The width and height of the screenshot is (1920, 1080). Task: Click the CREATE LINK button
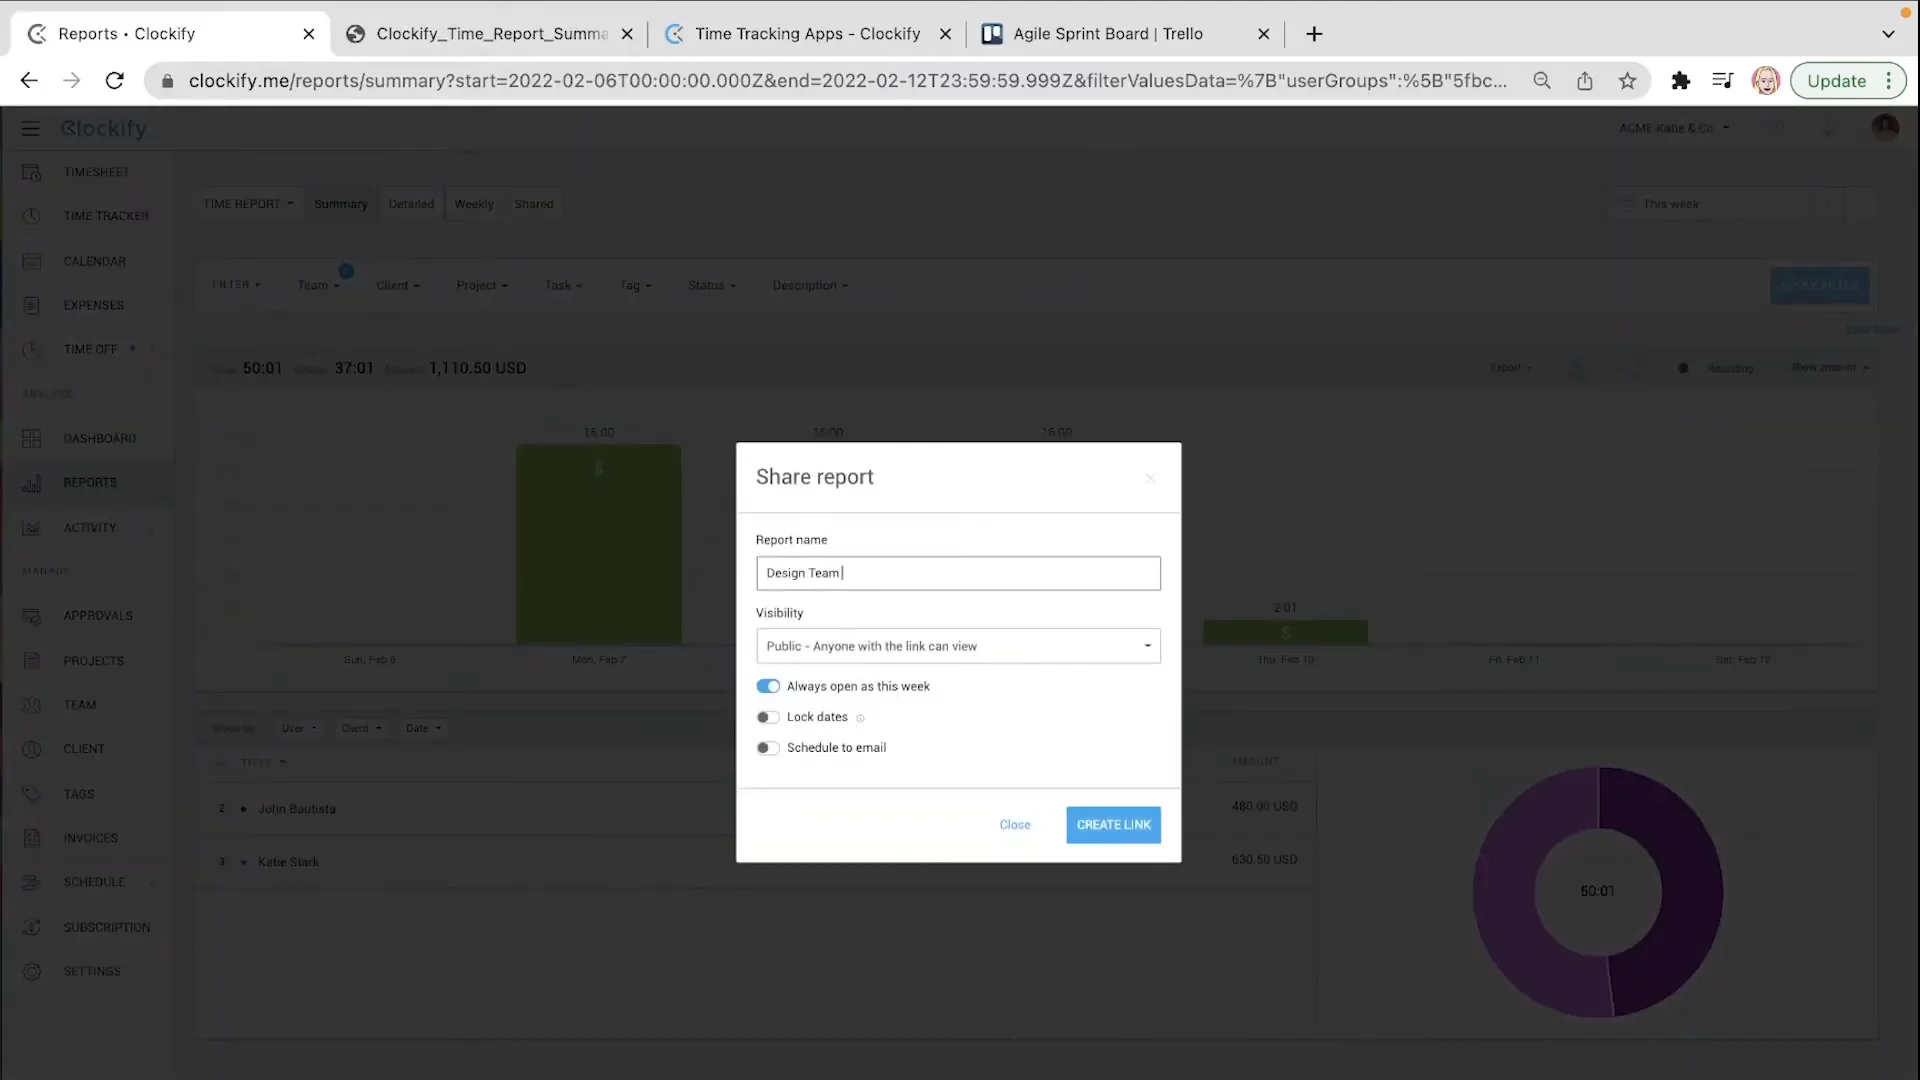point(1113,825)
